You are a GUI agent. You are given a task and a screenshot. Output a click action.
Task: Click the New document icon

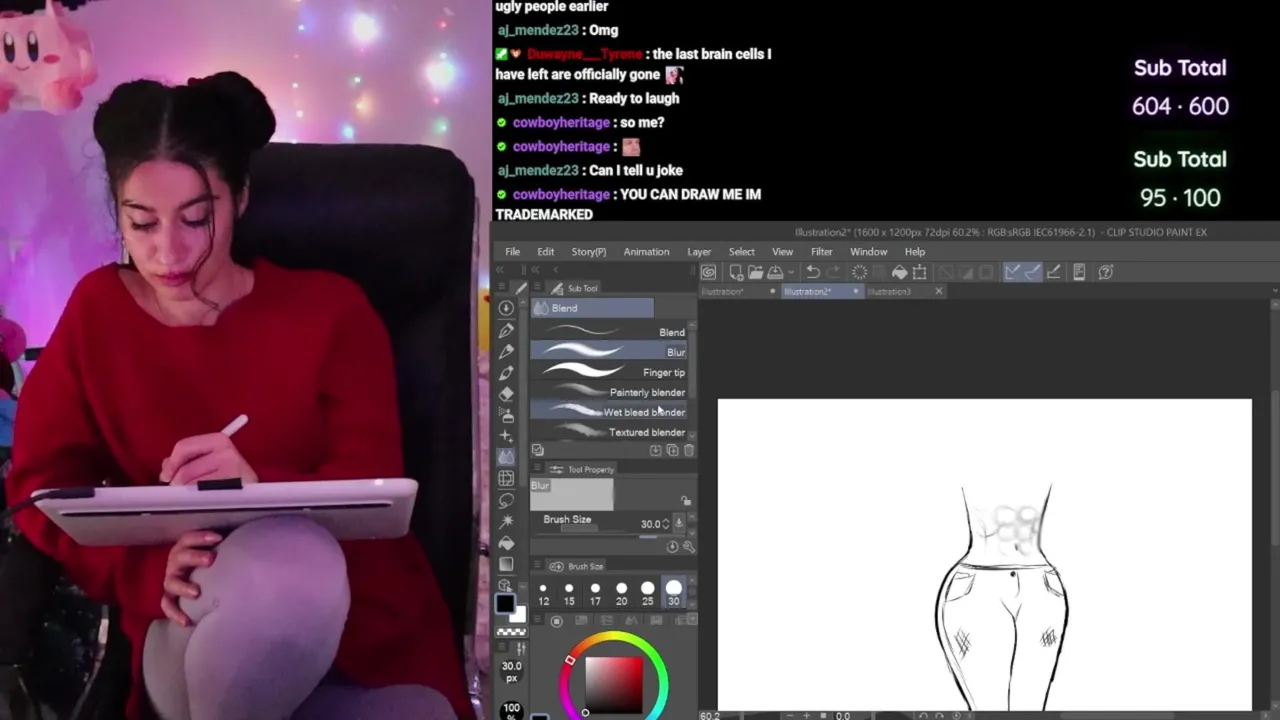[x=736, y=272]
